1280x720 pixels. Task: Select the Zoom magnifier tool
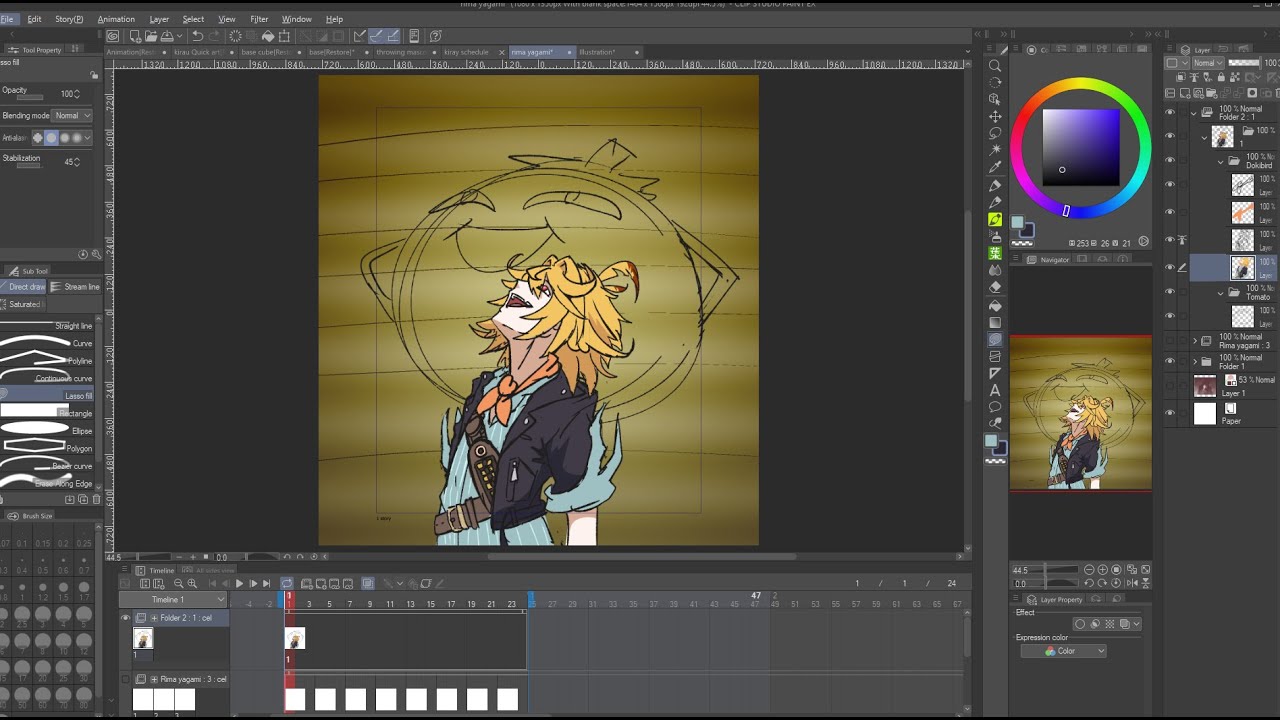click(995, 65)
